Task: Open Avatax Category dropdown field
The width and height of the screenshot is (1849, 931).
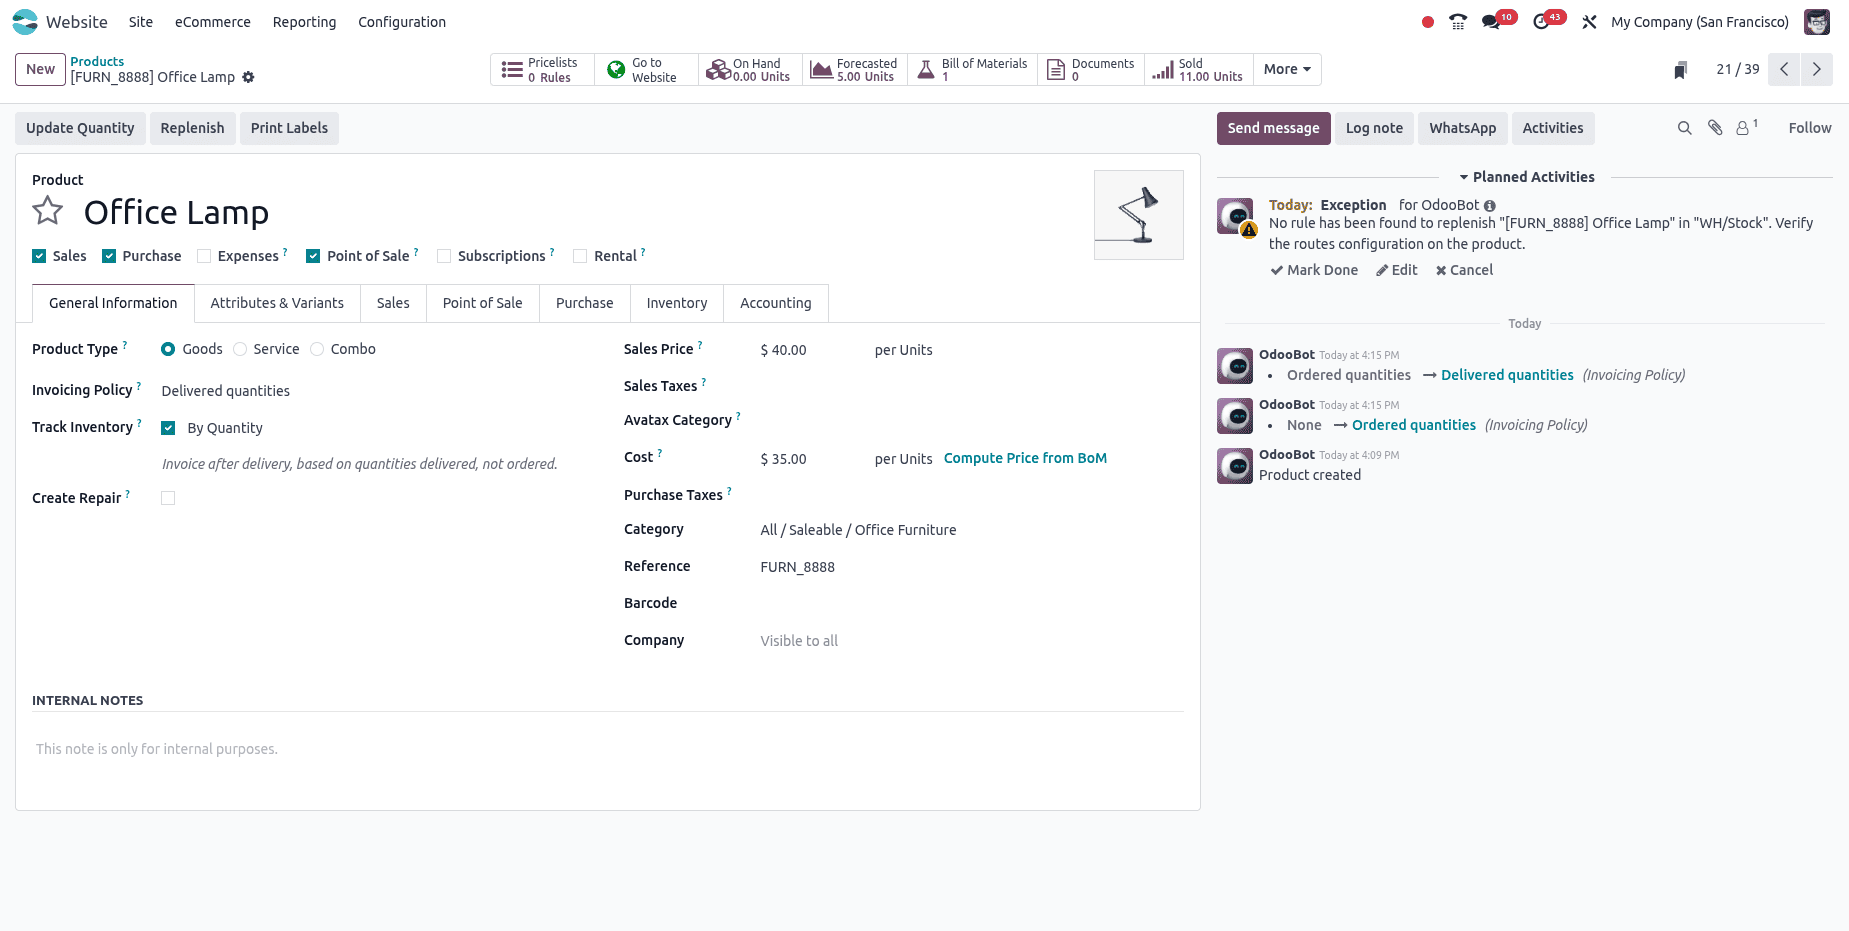Action: point(971,420)
